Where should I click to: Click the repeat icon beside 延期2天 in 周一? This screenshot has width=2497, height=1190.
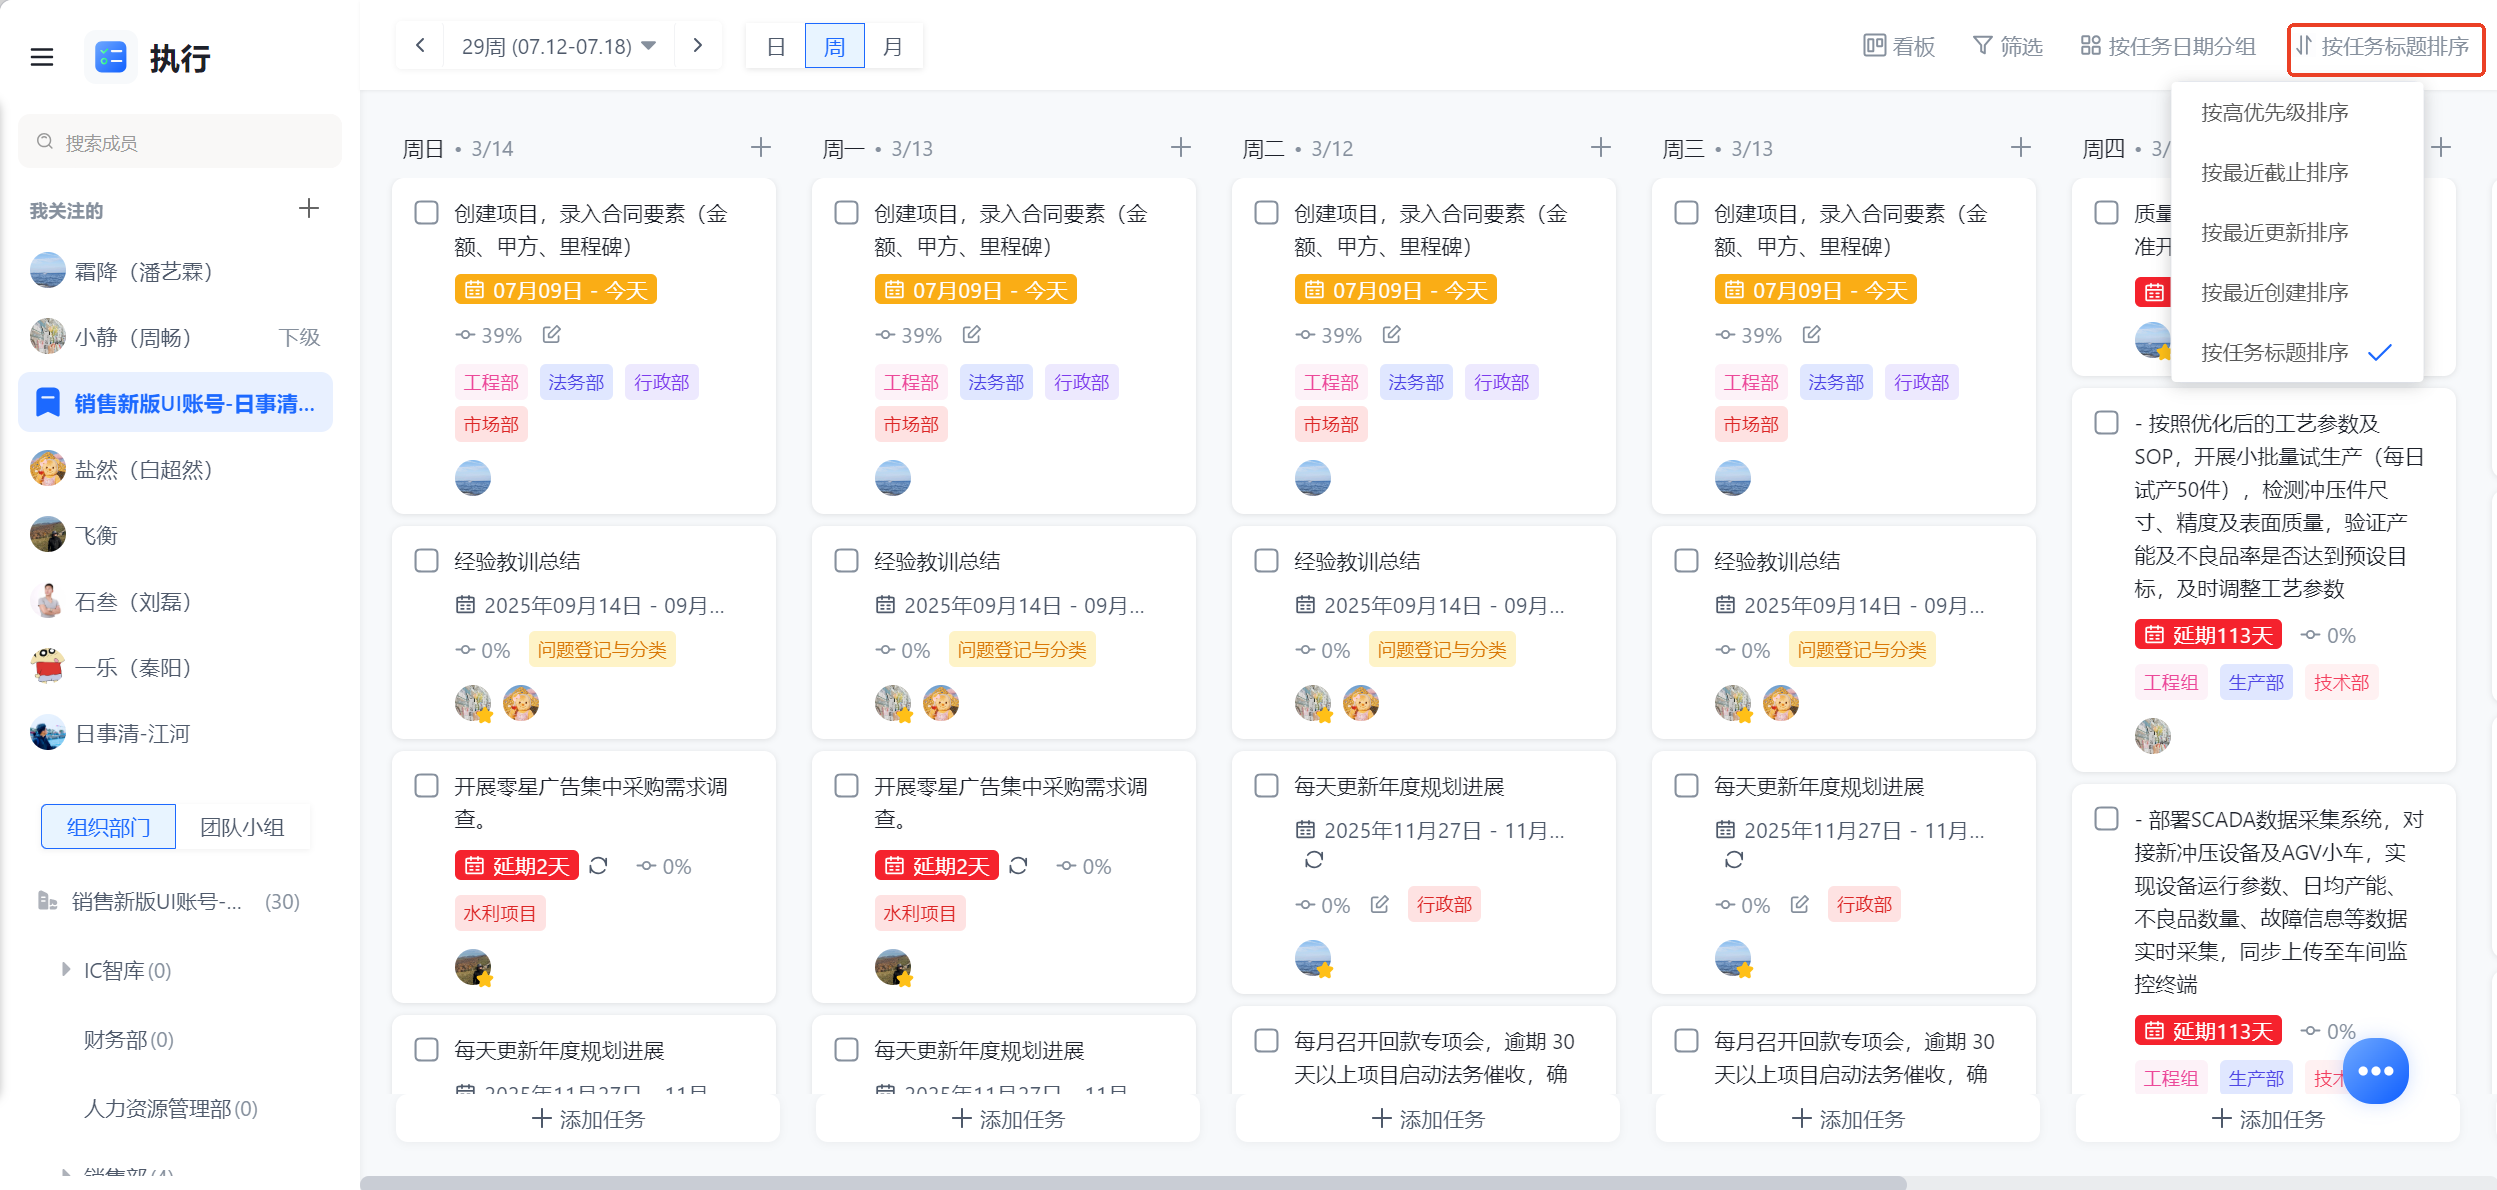point(1018,866)
